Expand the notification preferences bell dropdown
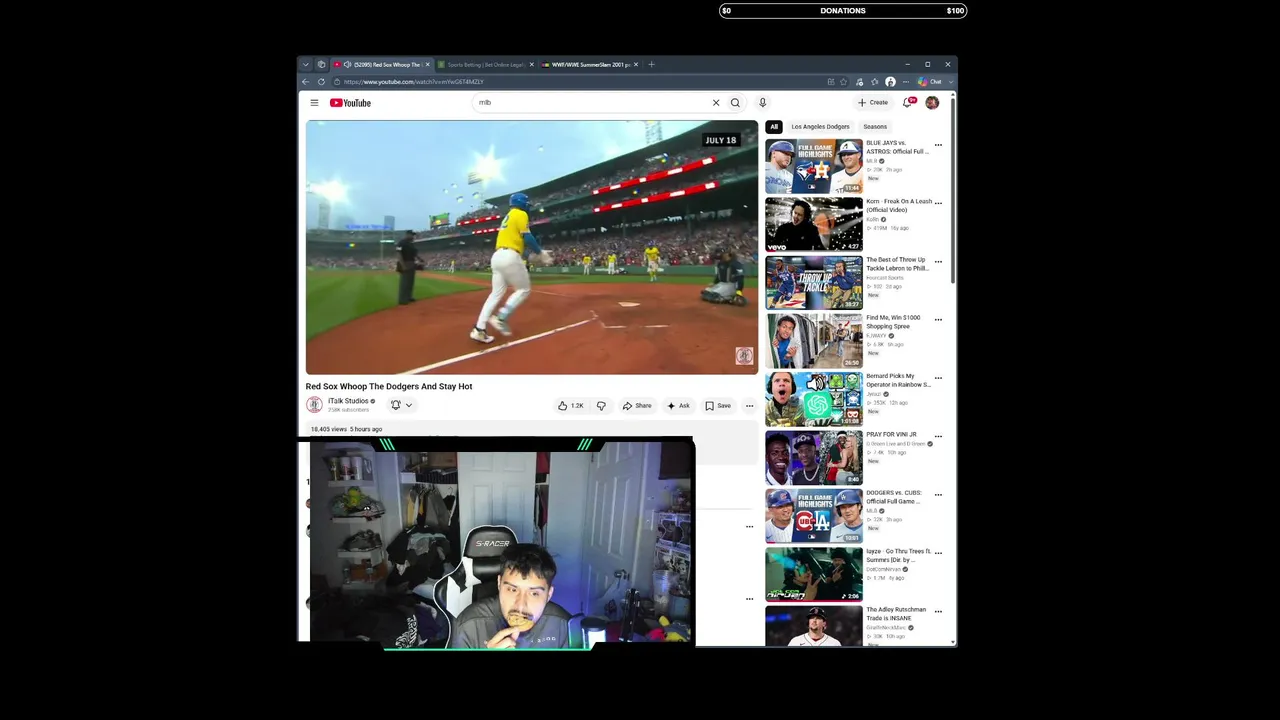This screenshot has height=720, width=1280. 401,405
